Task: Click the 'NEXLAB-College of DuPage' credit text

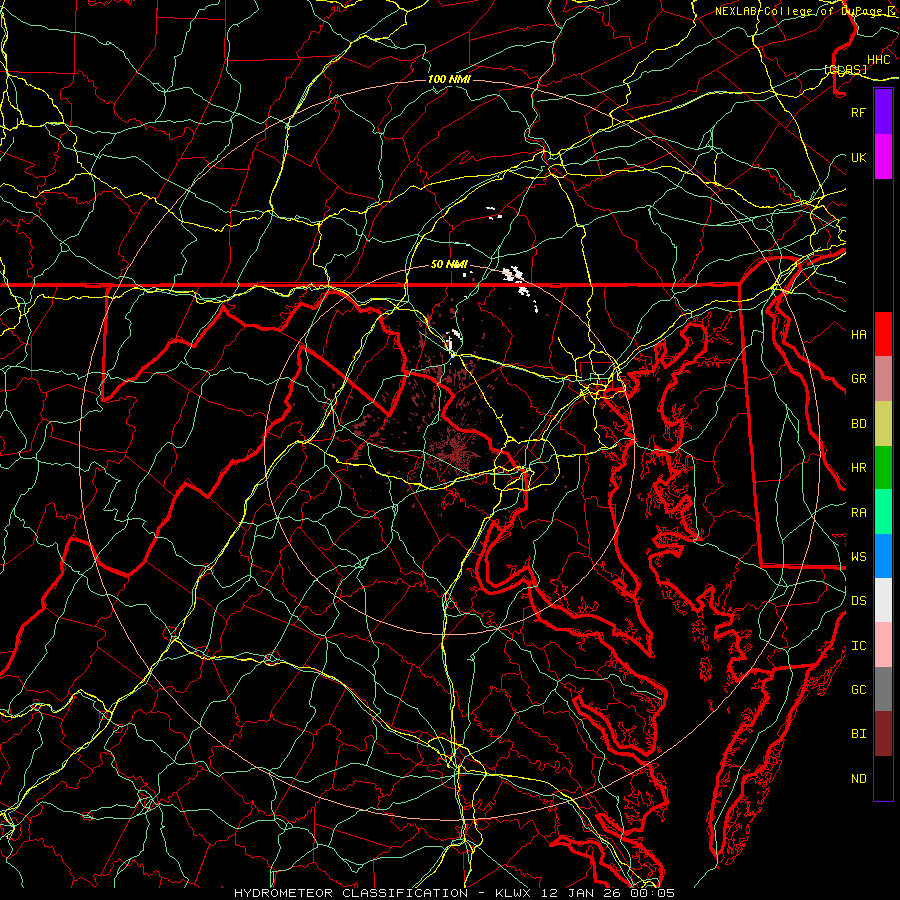Action: 798,11
